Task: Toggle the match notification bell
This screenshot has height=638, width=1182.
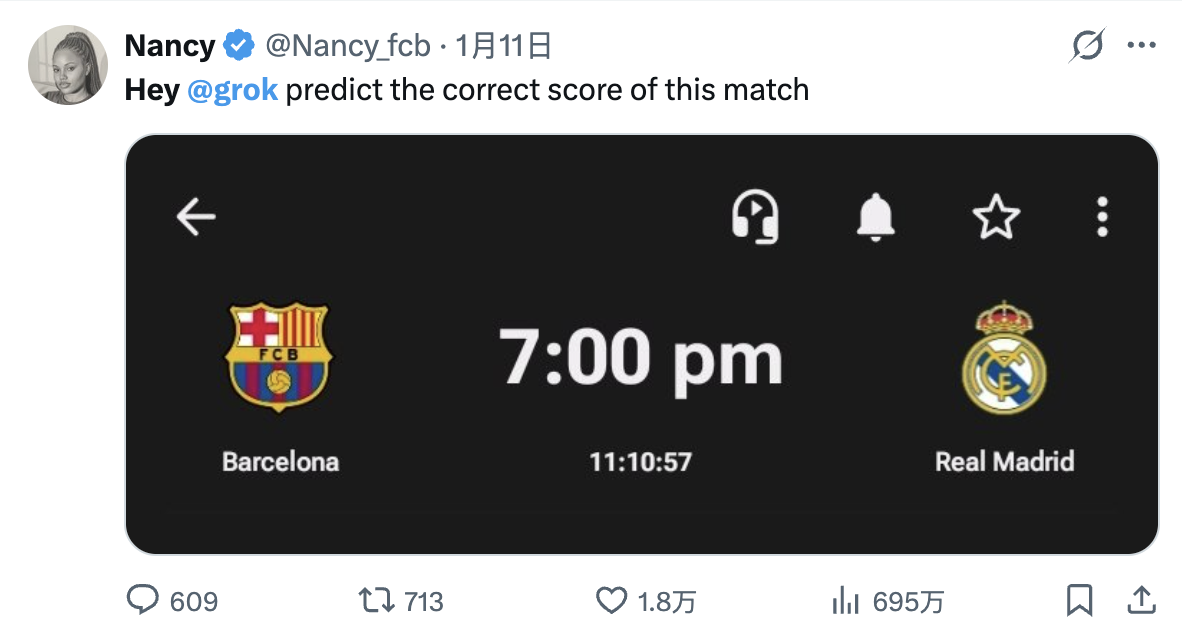Action: click(x=876, y=216)
